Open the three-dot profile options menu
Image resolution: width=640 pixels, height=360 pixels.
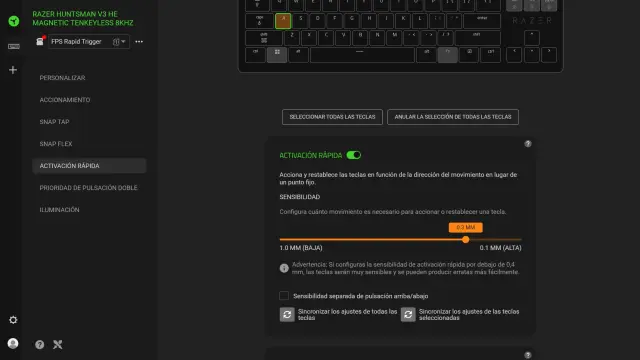[139, 42]
